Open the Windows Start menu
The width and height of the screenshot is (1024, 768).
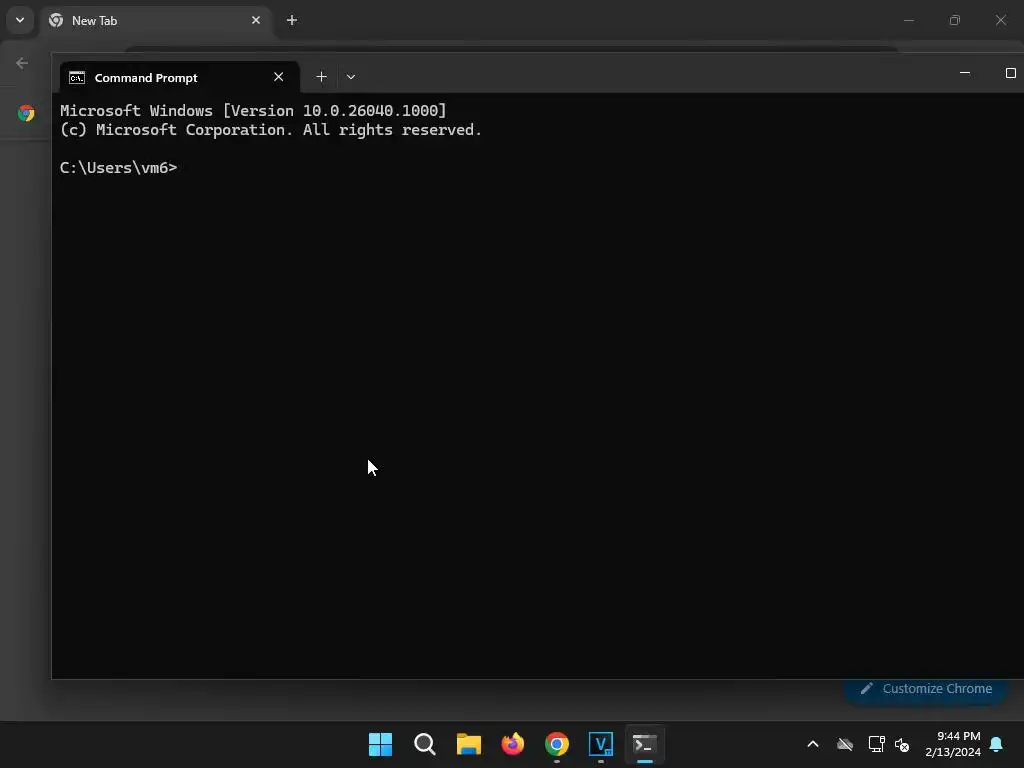(x=380, y=744)
